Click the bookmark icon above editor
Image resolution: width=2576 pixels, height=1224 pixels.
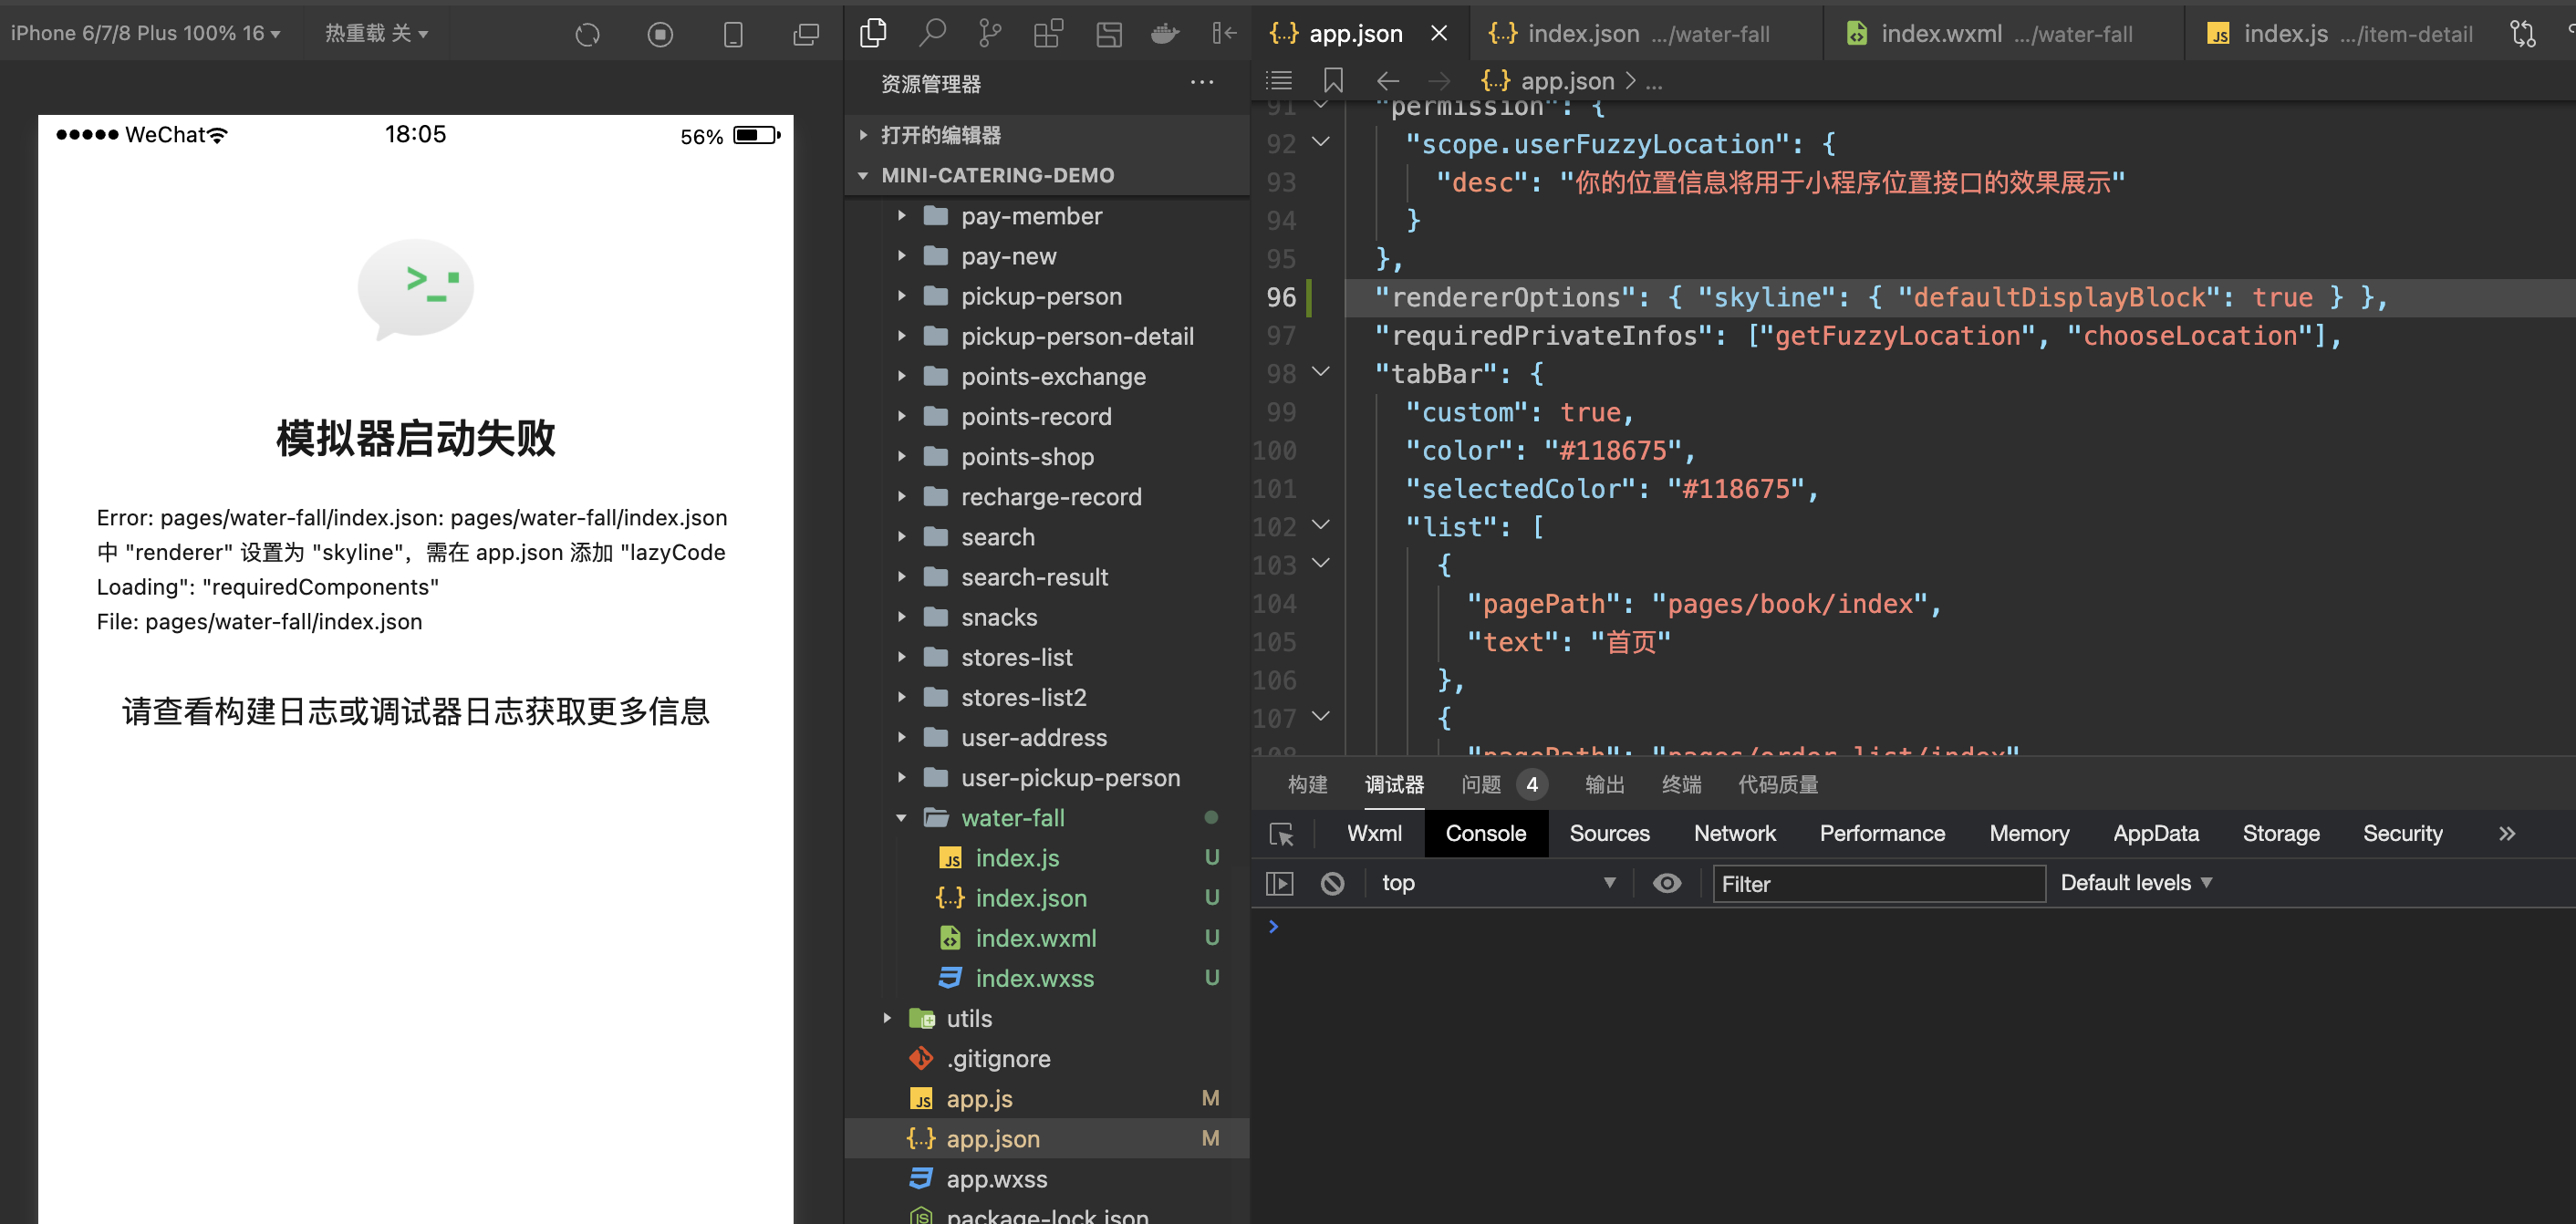point(1332,80)
